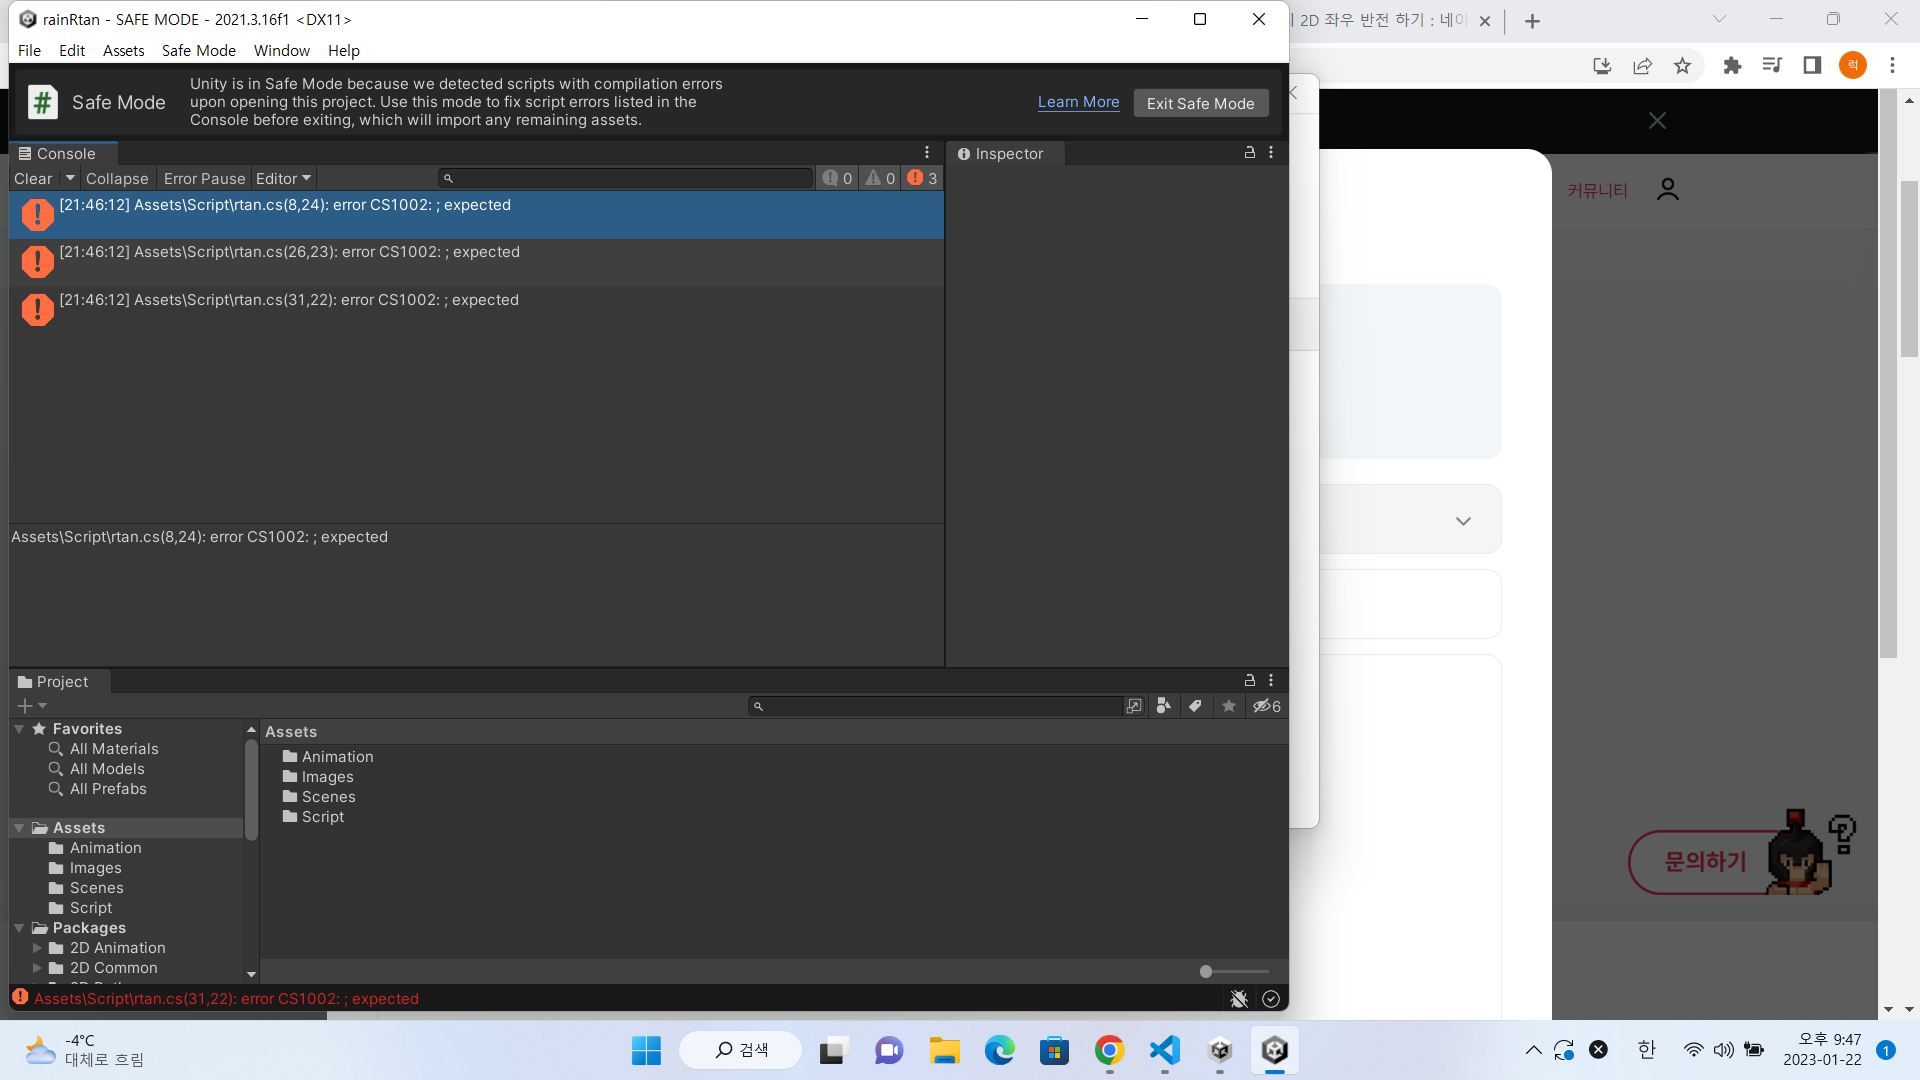Open the search-in picker icon in Project search

[x=1134, y=706]
